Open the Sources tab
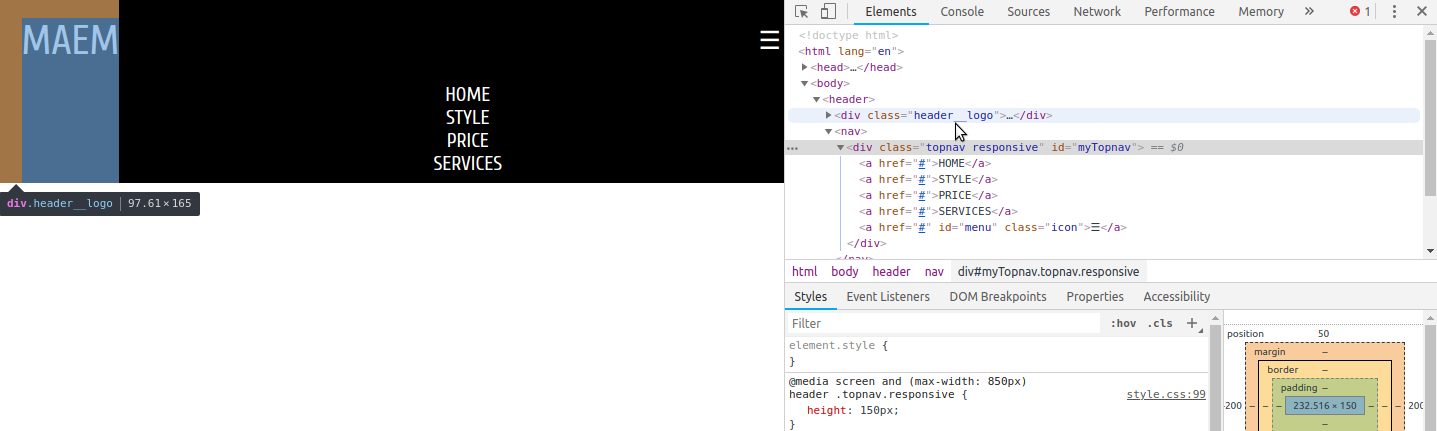The image size is (1437, 431). (1028, 12)
